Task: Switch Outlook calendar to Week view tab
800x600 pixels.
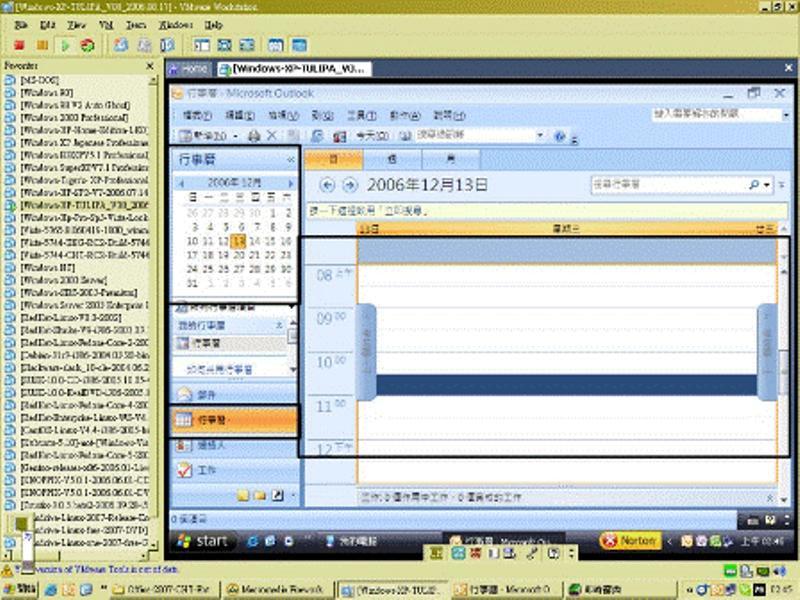Action: (x=392, y=160)
